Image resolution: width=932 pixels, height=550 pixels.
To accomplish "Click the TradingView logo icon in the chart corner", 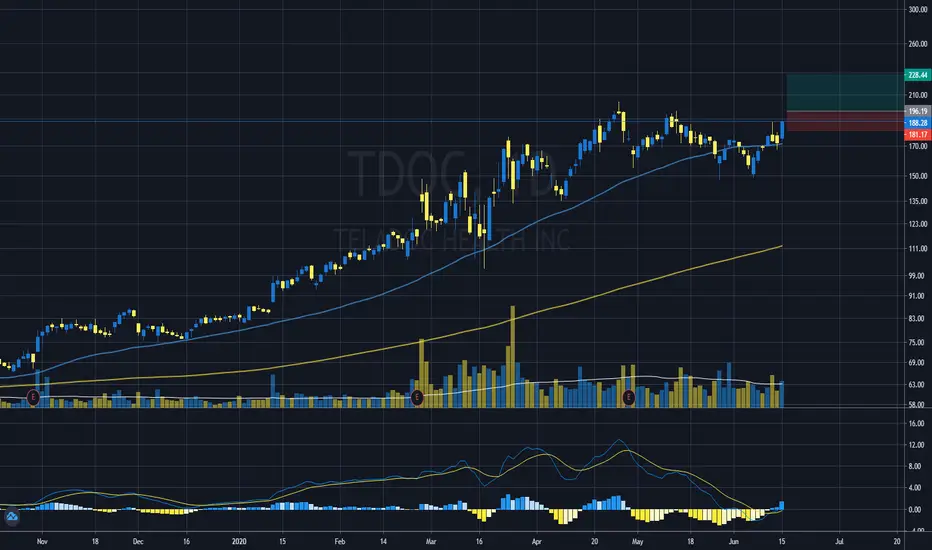I will point(11,517).
